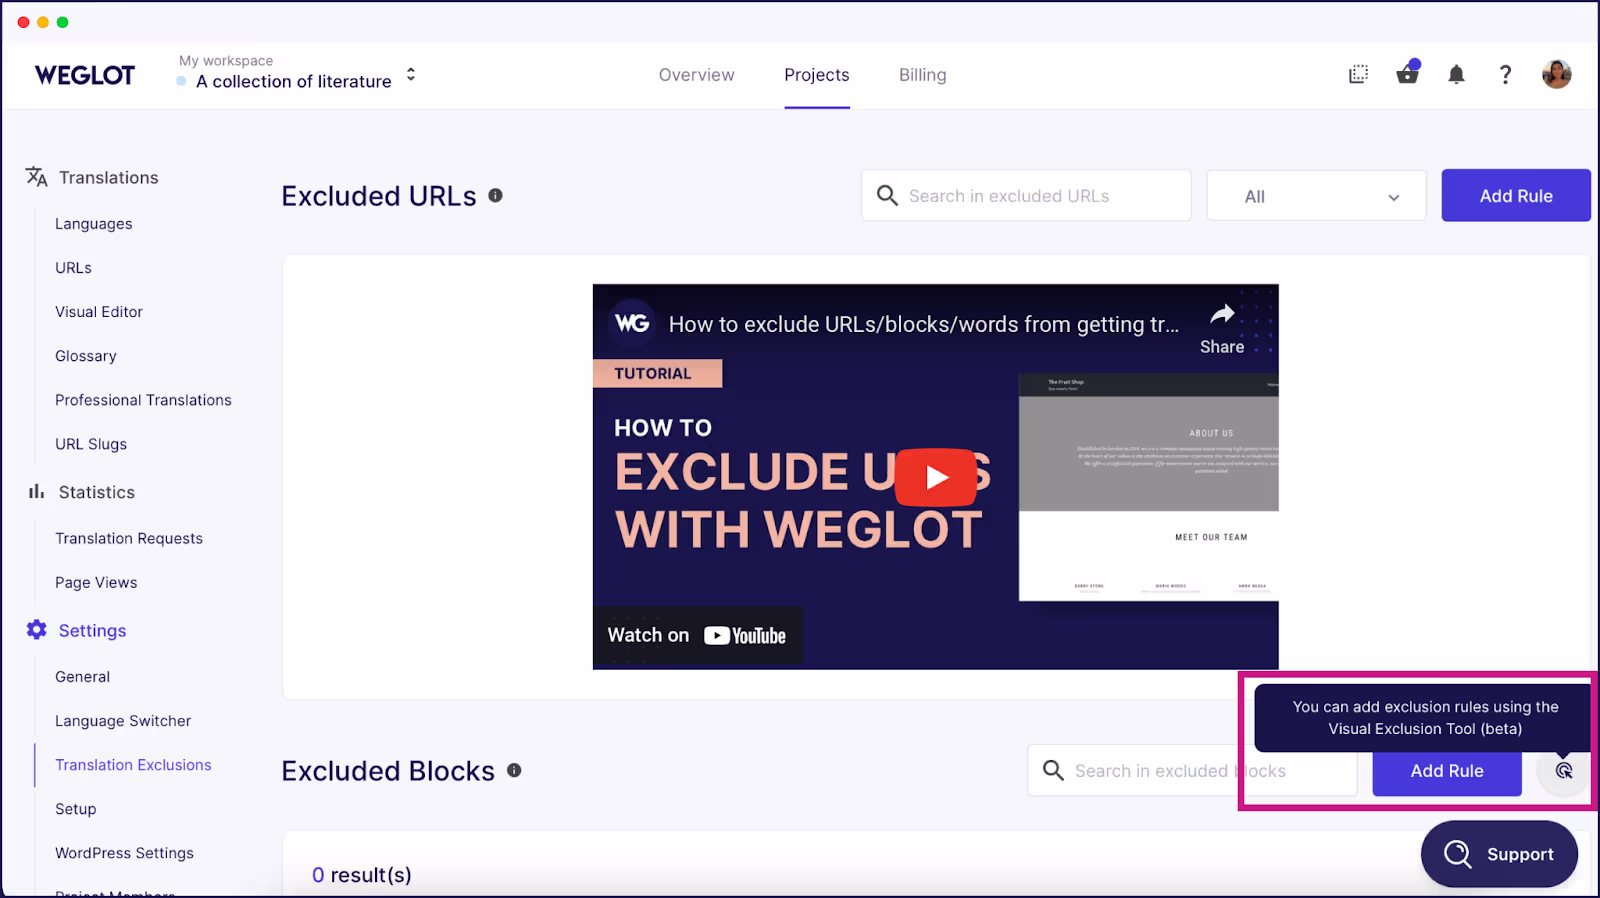1600x898 pixels.
Task: Open Setup settings
Action: (76, 809)
